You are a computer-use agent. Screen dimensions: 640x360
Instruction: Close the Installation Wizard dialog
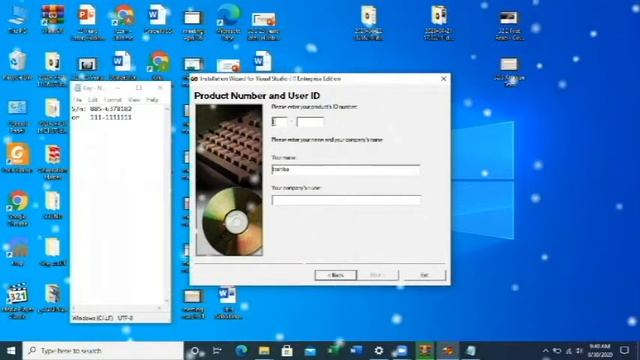[x=444, y=79]
